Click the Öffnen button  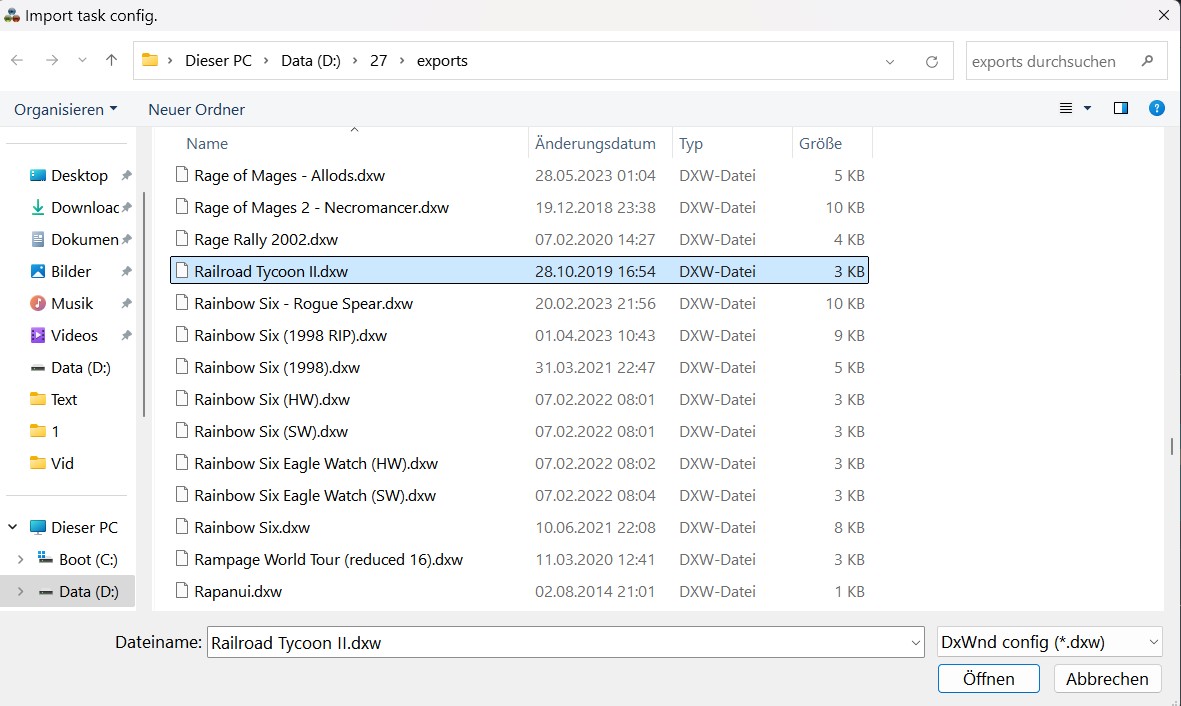click(988, 679)
